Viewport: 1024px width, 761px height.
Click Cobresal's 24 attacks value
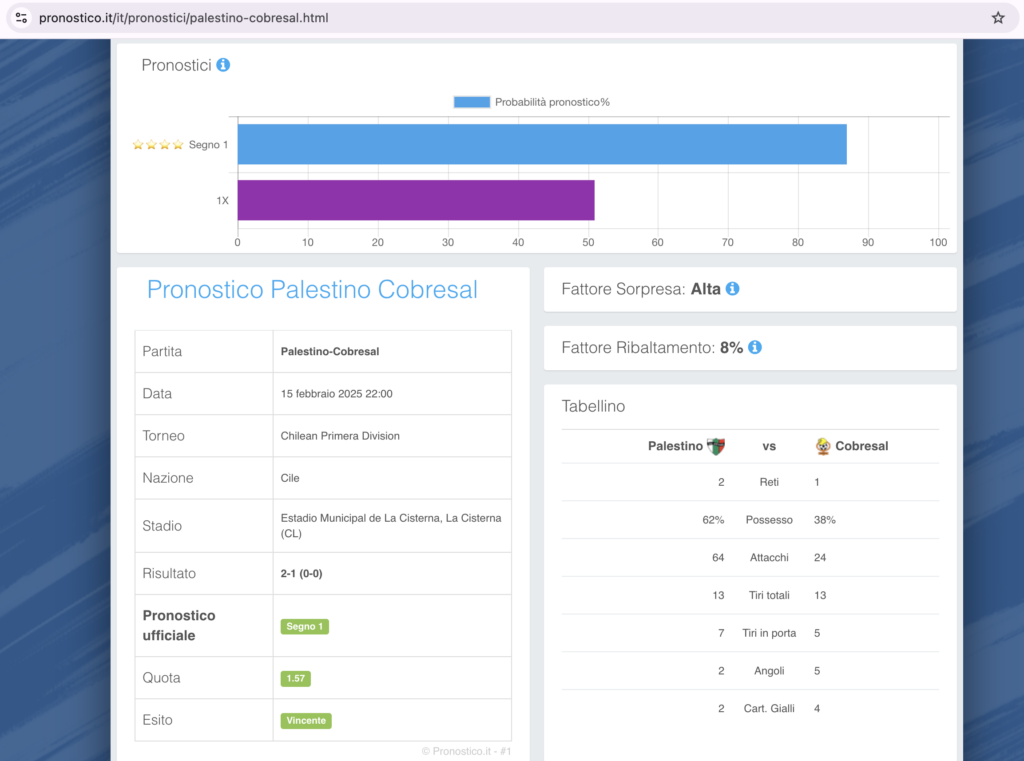pyautogui.click(x=820, y=558)
